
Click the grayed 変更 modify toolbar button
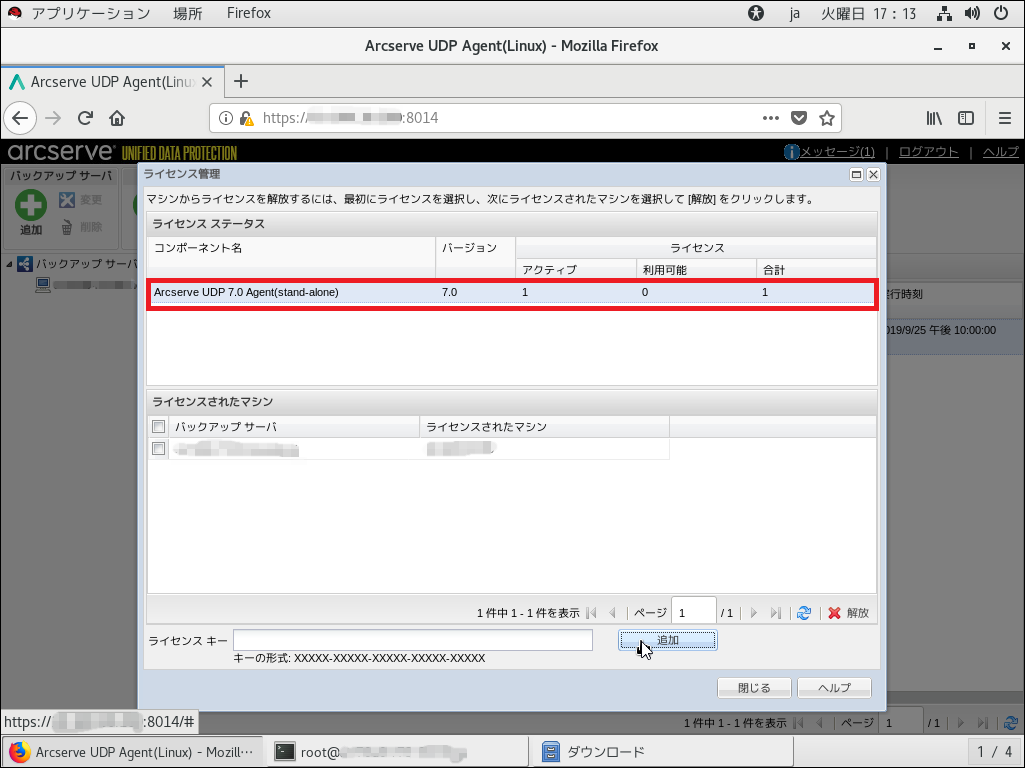80,200
